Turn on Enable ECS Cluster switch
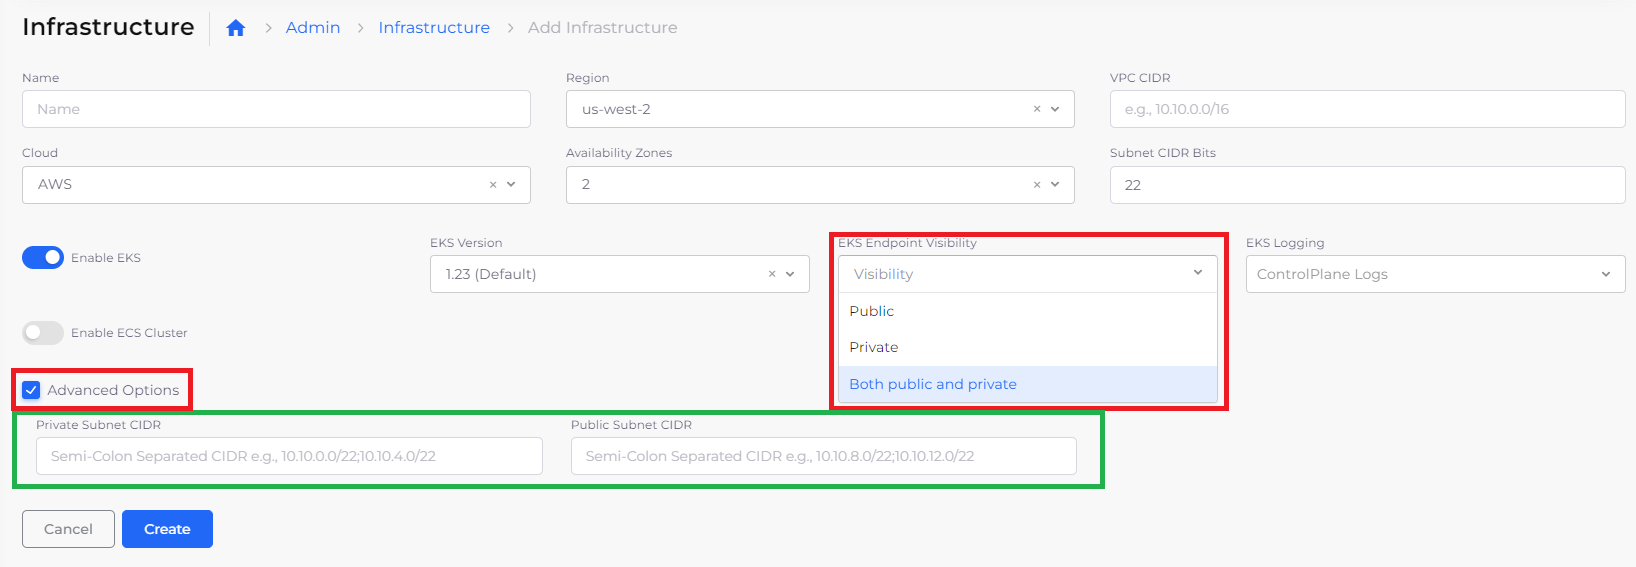Viewport: 1636px width, 567px height. (x=43, y=333)
